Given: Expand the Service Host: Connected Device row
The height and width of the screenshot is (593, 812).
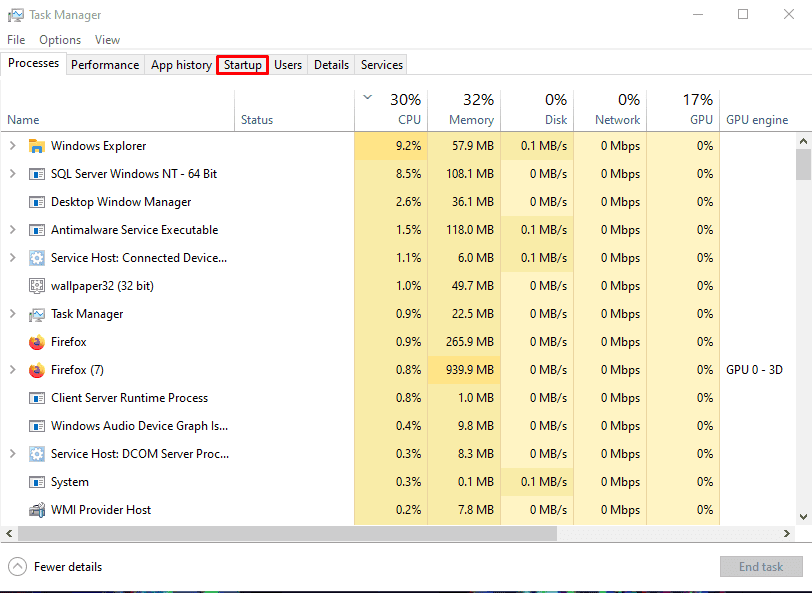Looking at the screenshot, I should pos(12,258).
